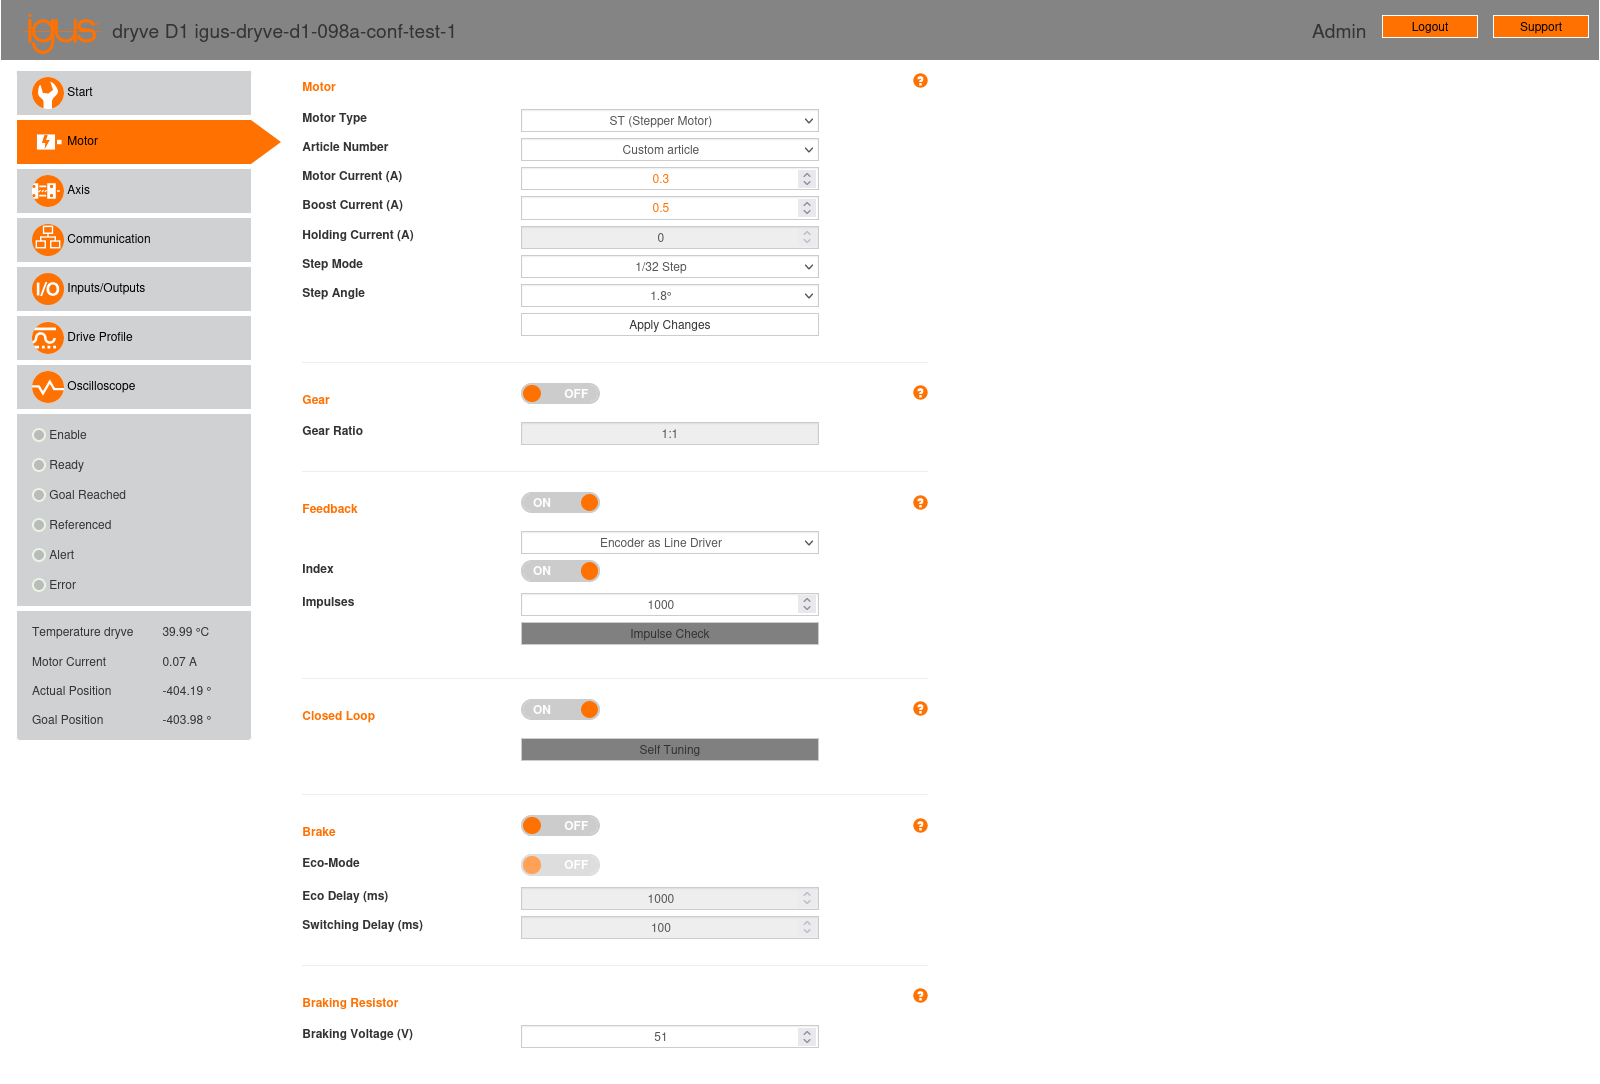Select the Motor menu item
Image resolution: width=1600 pixels, height=1084 pixels.
[x=134, y=142]
